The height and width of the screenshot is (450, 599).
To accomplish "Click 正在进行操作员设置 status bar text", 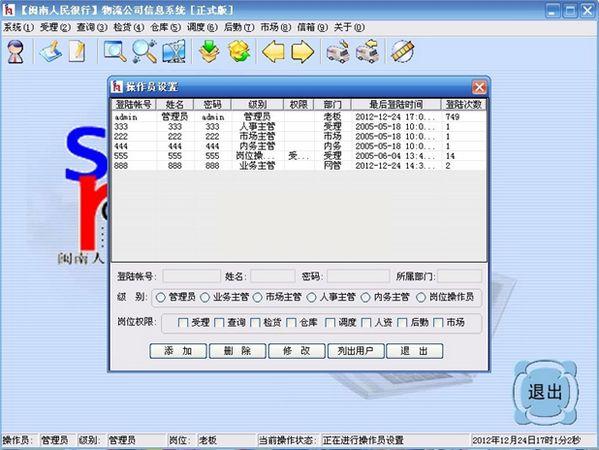I will click(363, 440).
